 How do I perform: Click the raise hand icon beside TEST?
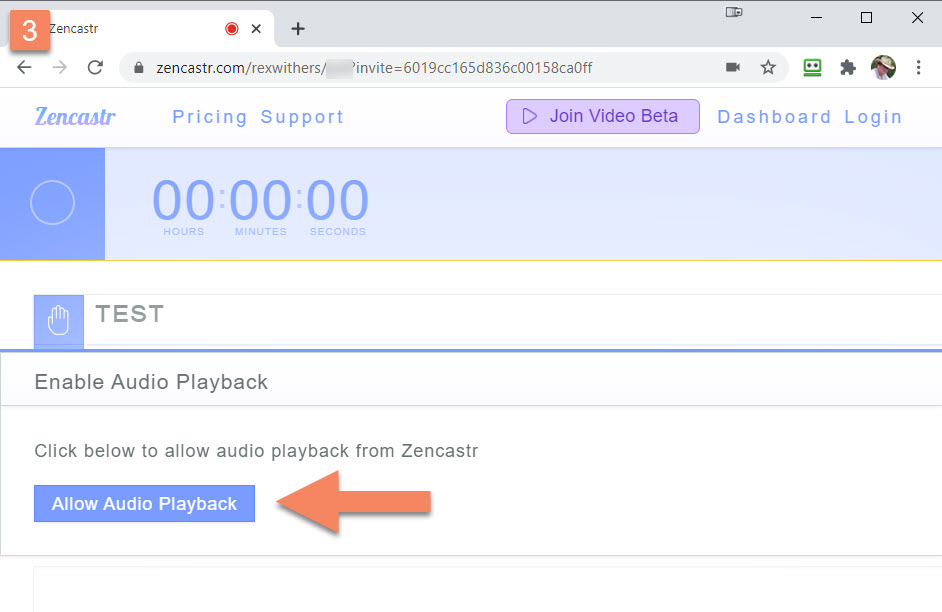(59, 320)
